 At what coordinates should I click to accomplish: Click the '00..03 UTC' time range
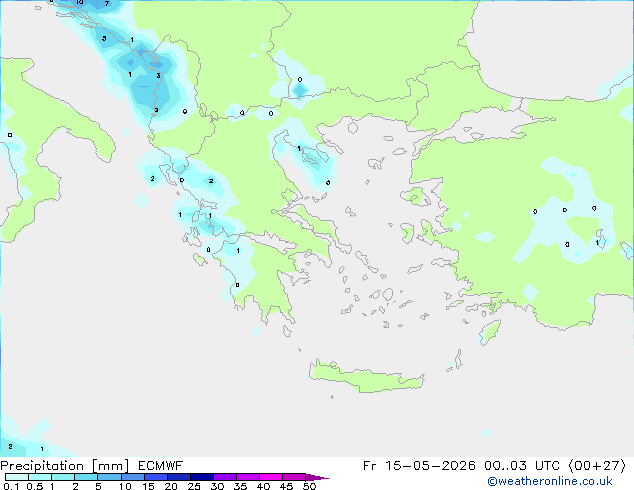[522, 466]
